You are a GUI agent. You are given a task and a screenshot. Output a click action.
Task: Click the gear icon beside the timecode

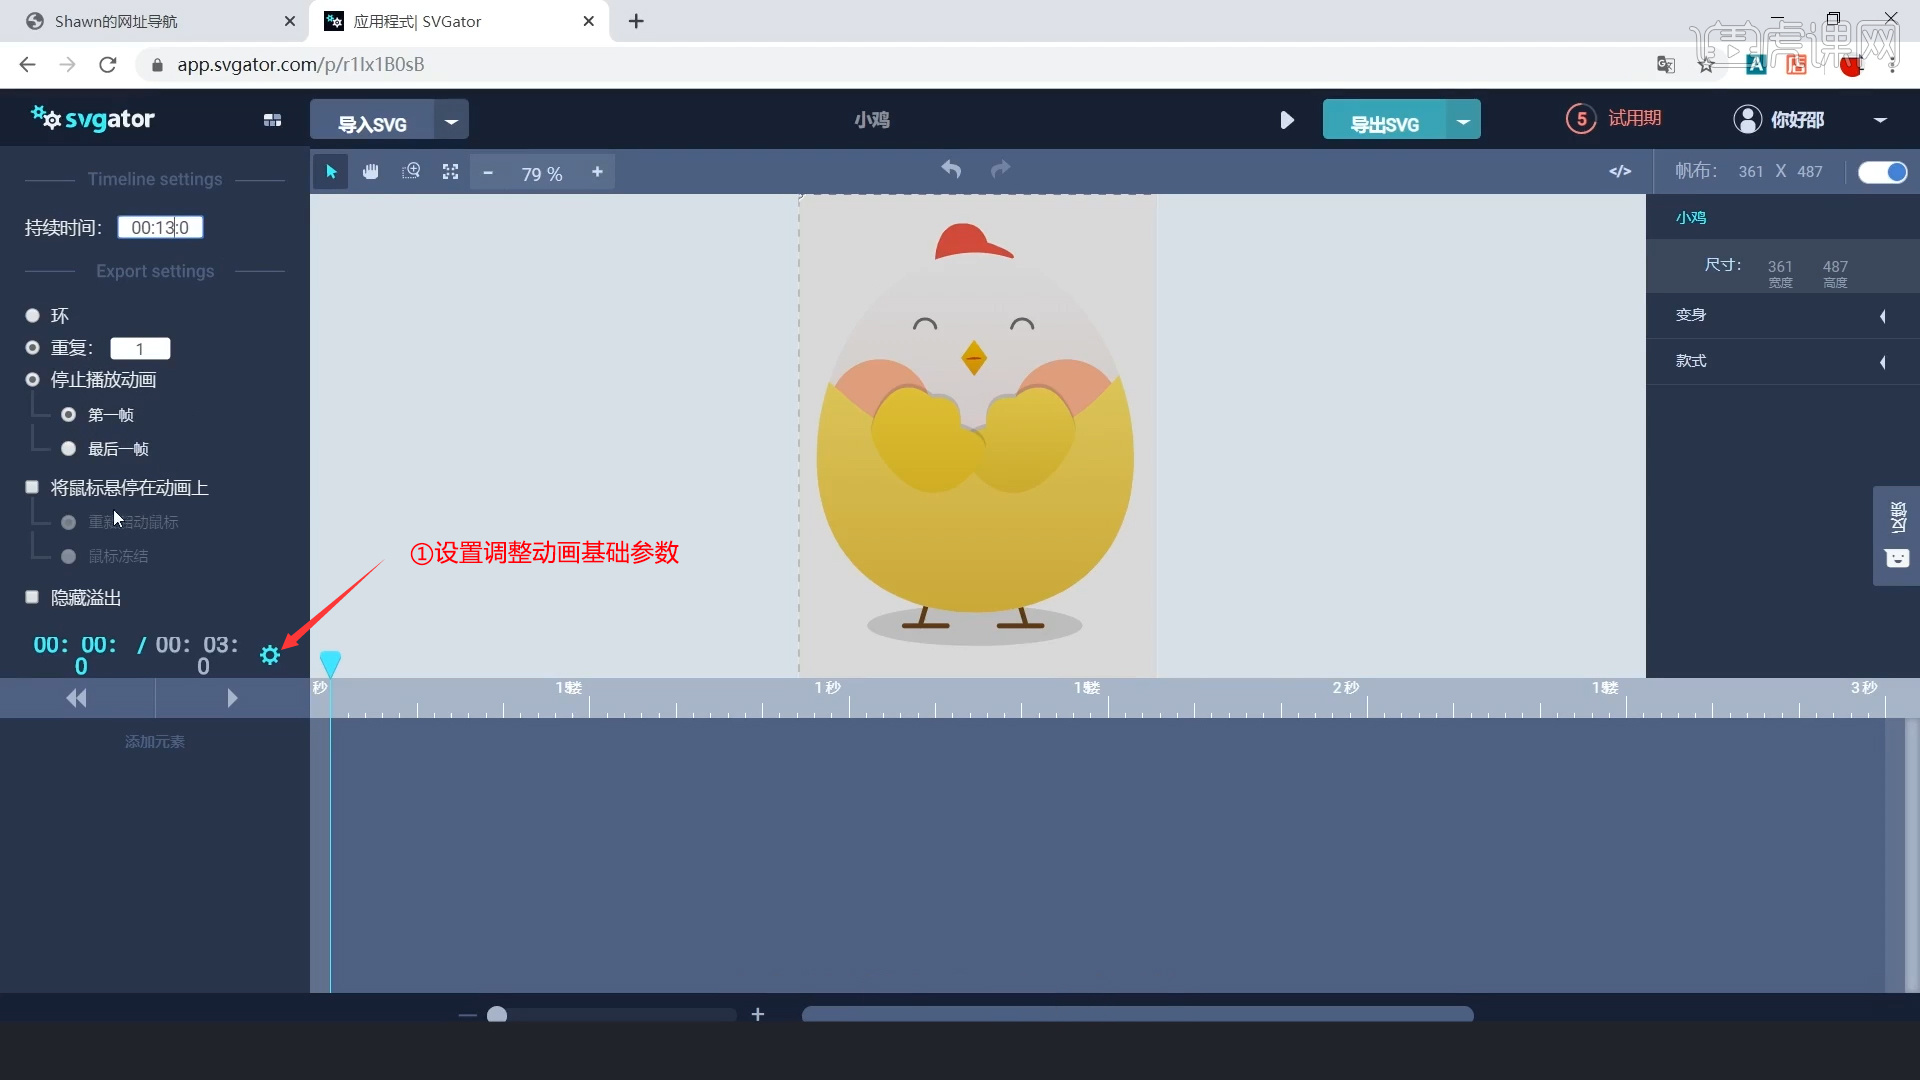(269, 655)
